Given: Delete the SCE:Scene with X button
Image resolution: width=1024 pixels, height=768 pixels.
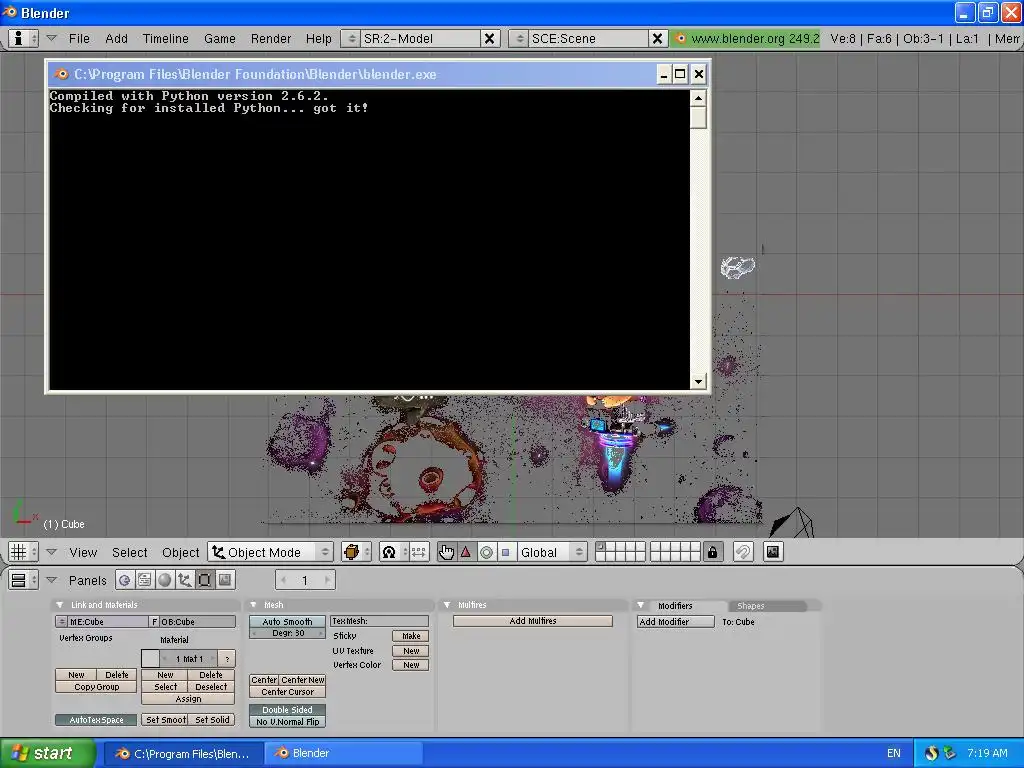Looking at the screenshot, I should tap(657, 39).
